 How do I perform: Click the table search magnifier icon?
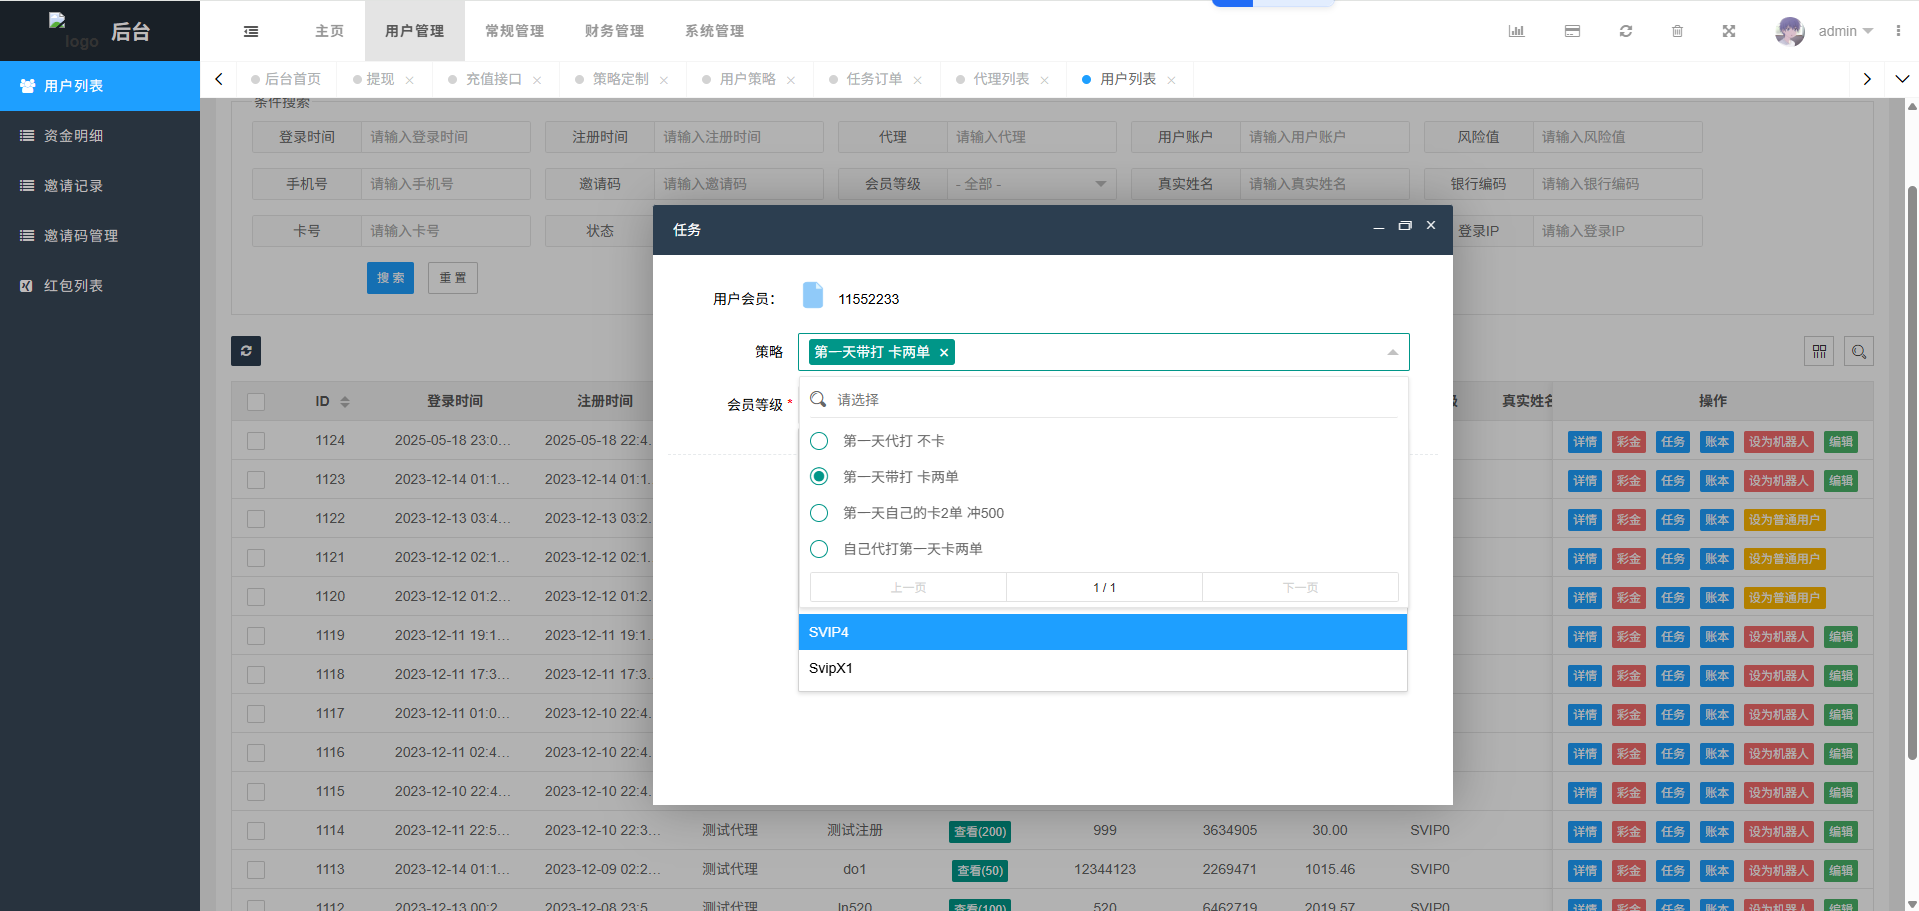[x=1858, y=352]
